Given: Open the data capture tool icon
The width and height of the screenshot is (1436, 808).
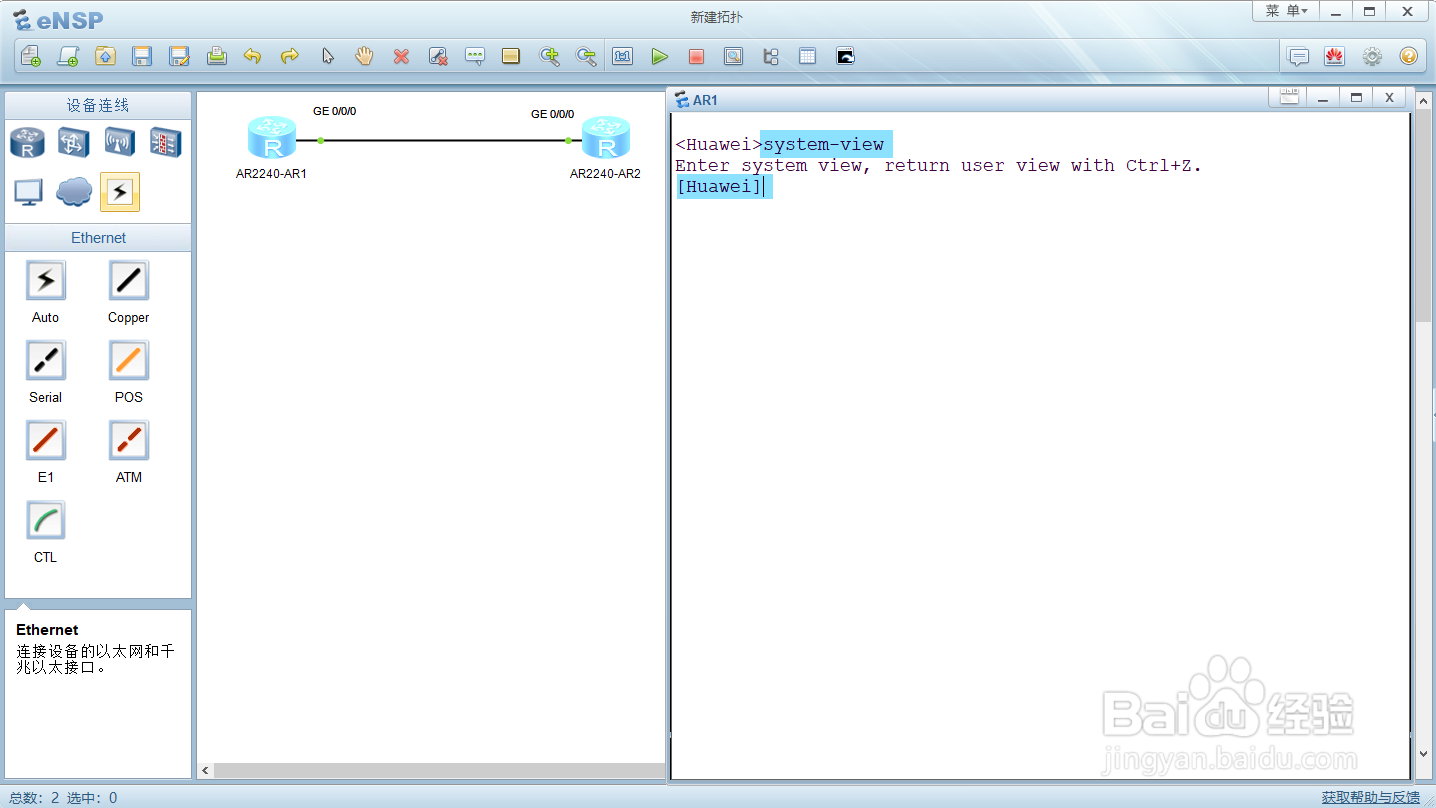Looking at the screenshot, I should point(733,57).
